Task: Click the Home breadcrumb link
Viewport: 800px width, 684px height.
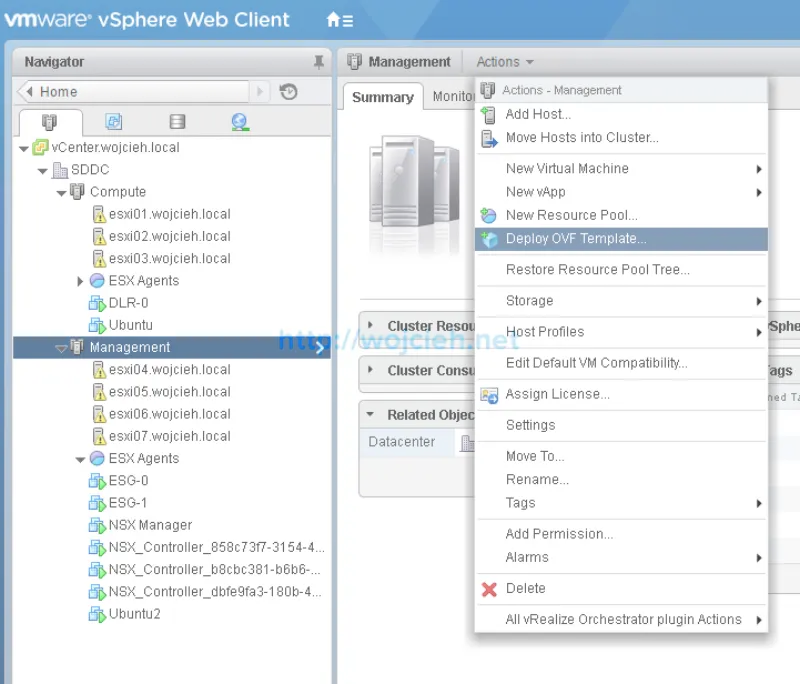Action: [x=57, y=91]
